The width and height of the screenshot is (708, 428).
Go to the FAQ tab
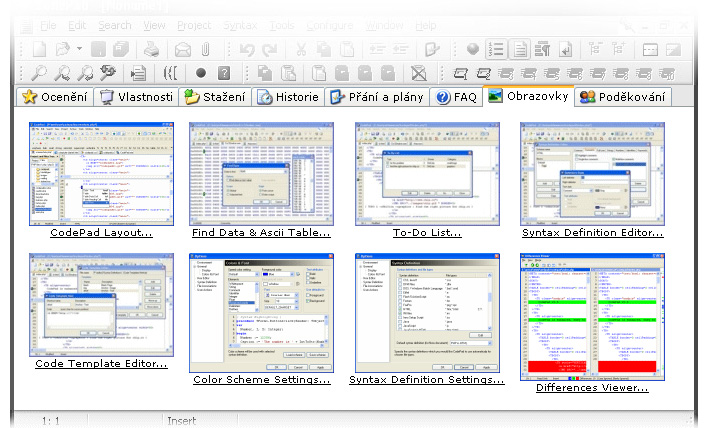pos(456,97)
